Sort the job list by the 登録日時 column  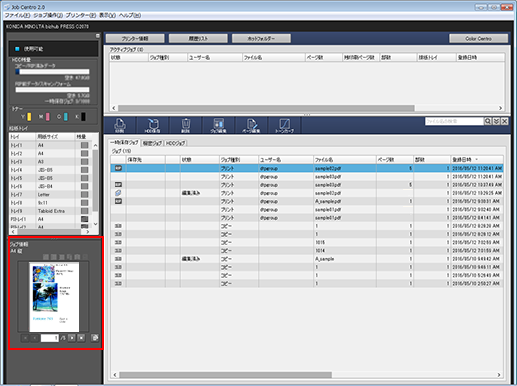click(477, 160)
